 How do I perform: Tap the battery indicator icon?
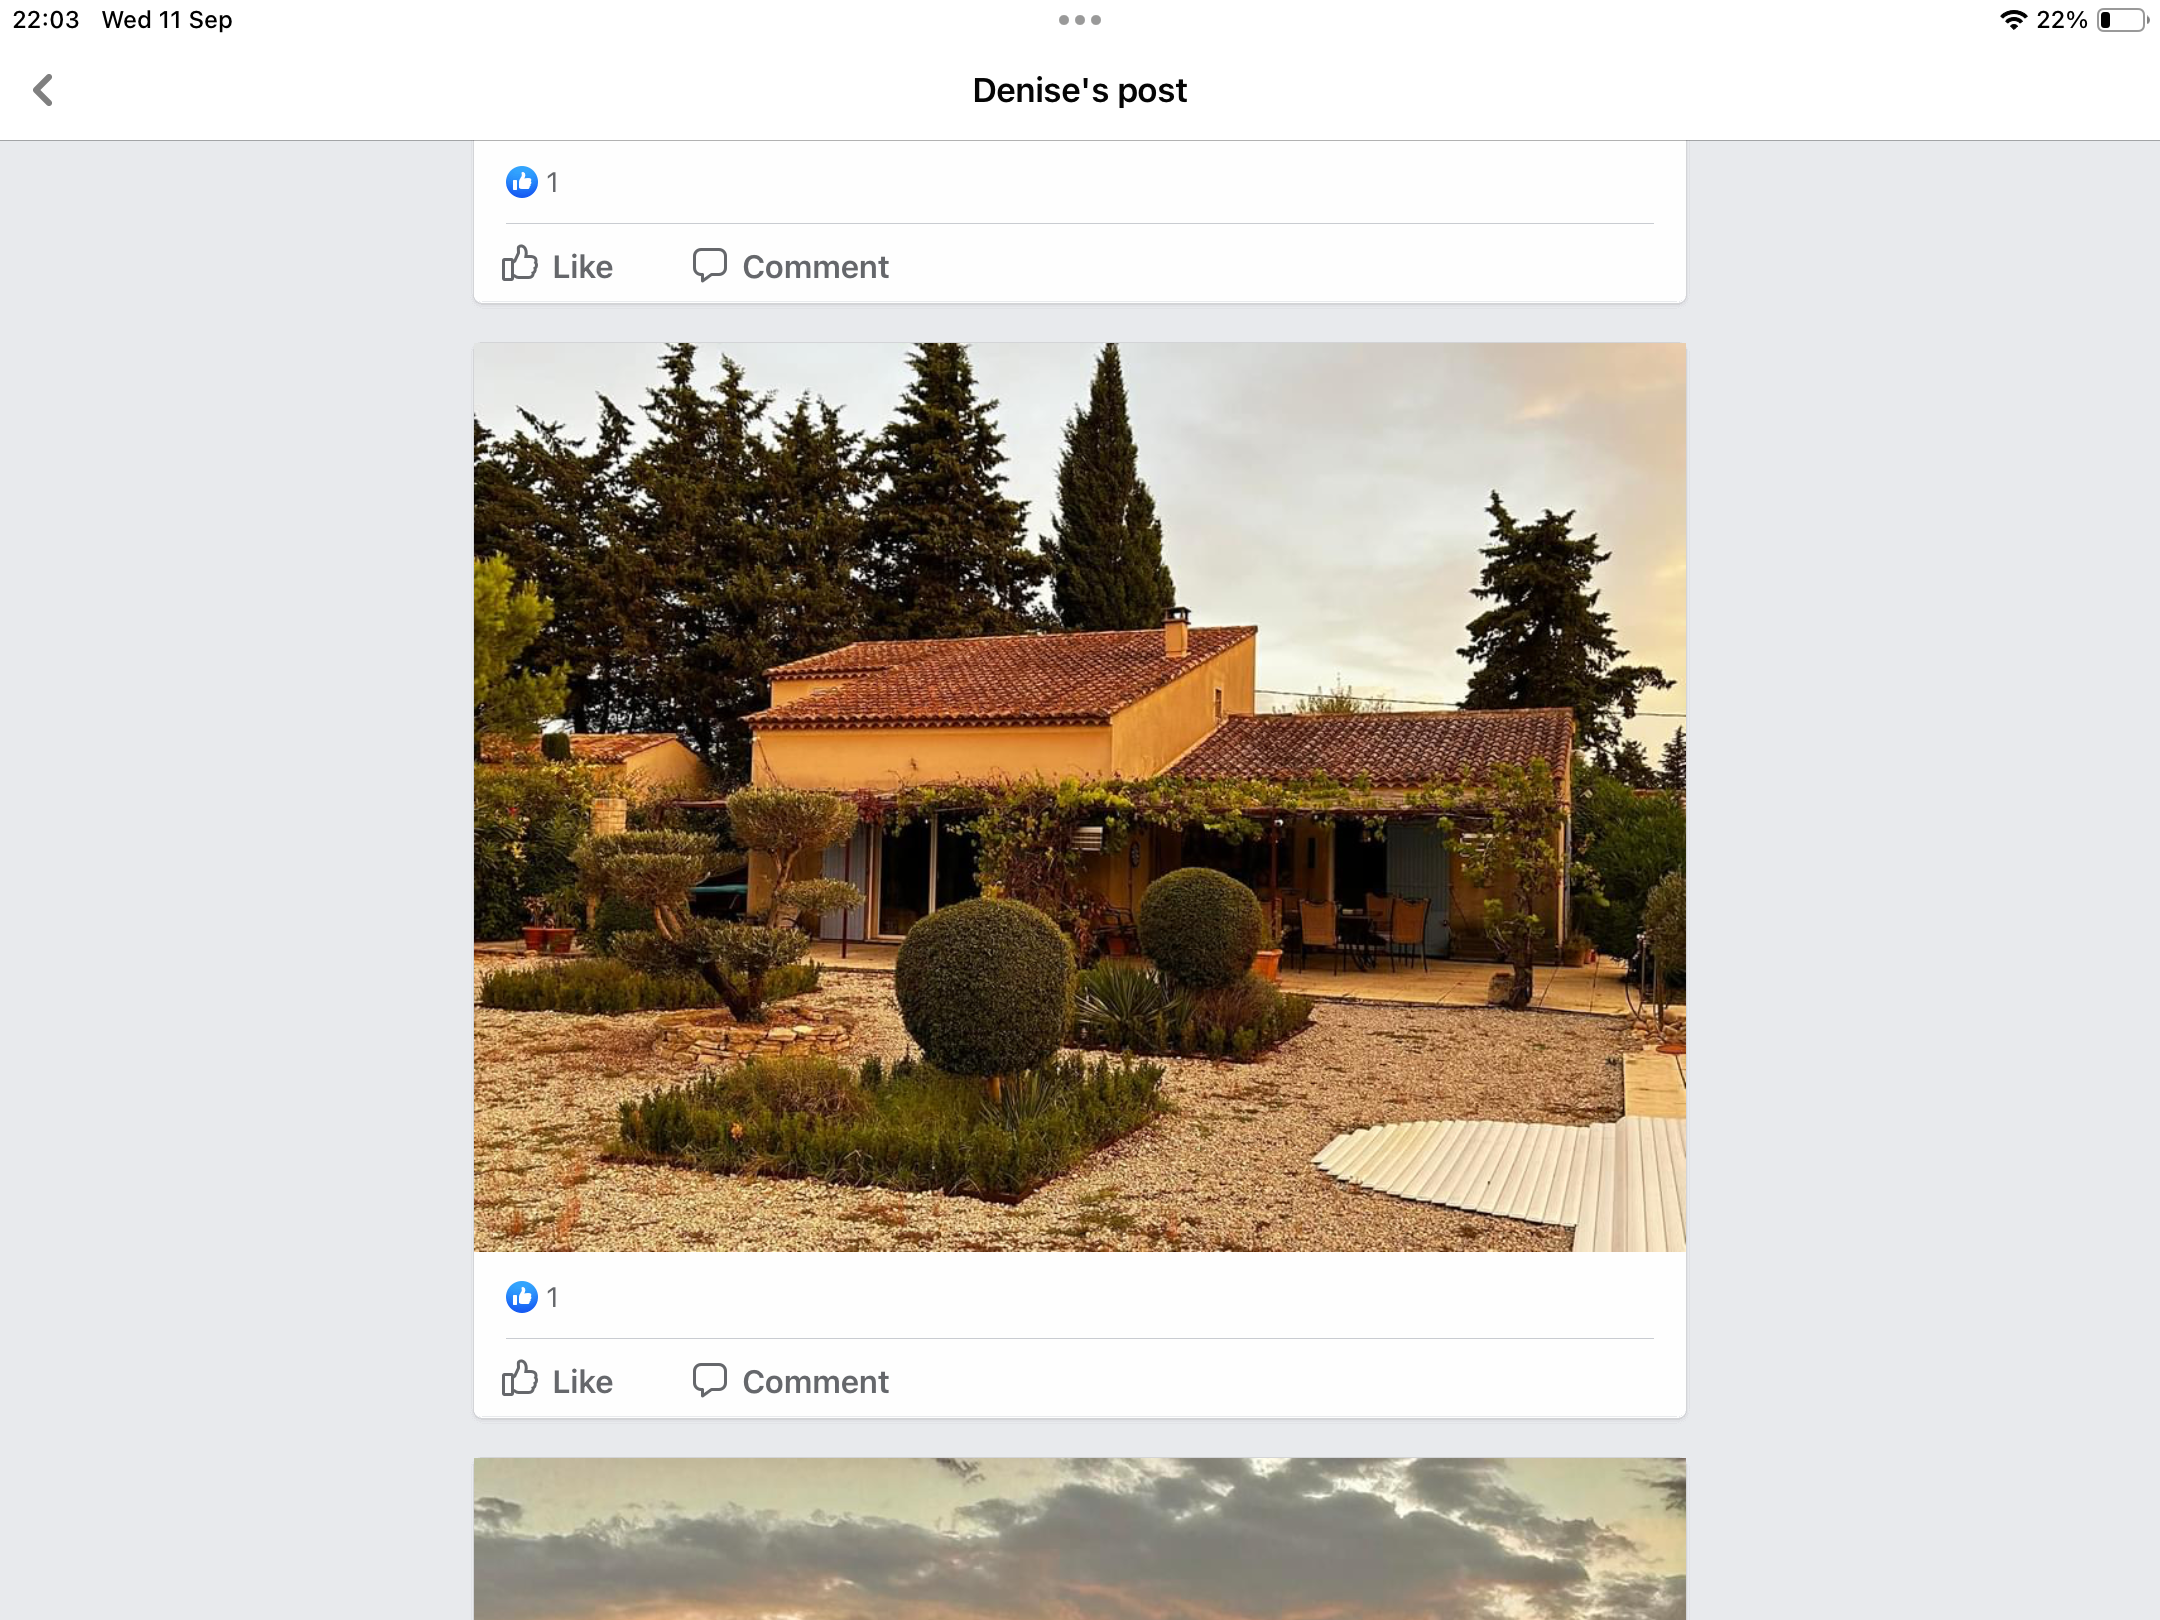[x=2123, y=20]
